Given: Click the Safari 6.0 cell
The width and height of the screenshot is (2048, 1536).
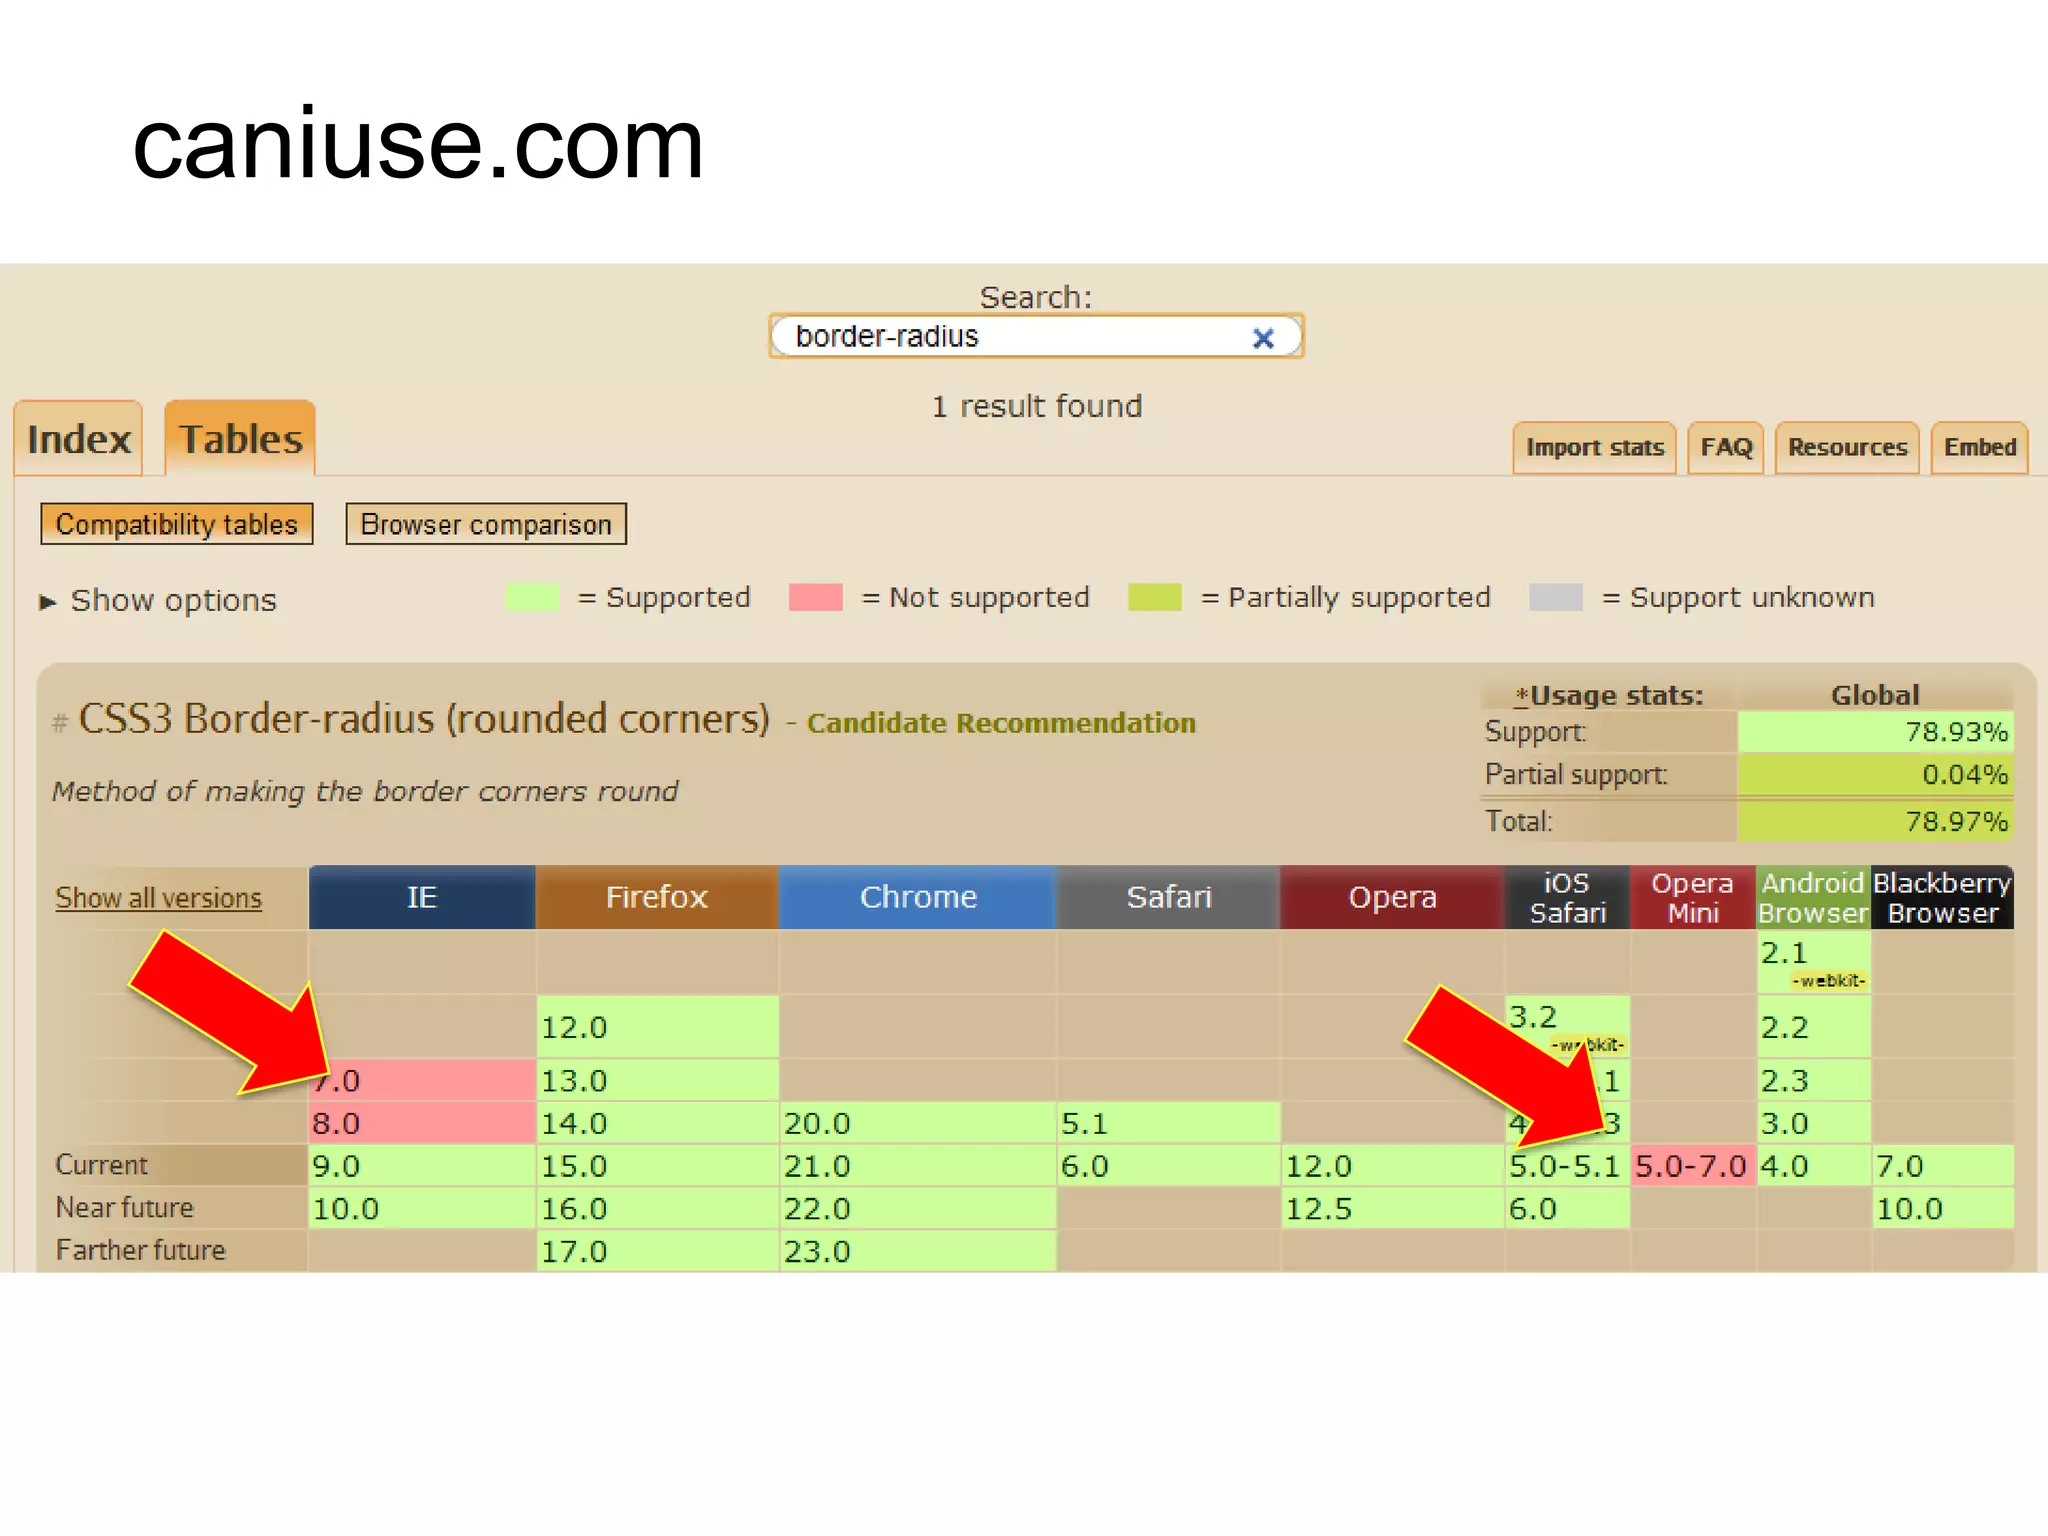Looking at the screenshot, I should [1169, 1166].
